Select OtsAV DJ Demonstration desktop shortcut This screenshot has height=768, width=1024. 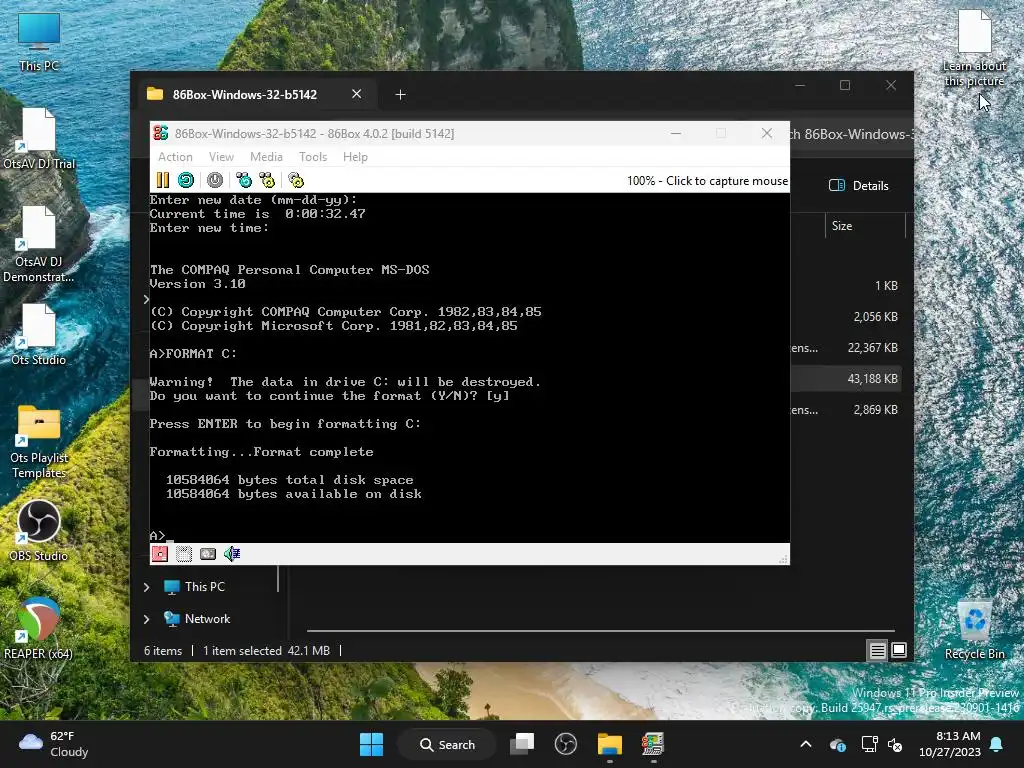[x=39, y=244]
